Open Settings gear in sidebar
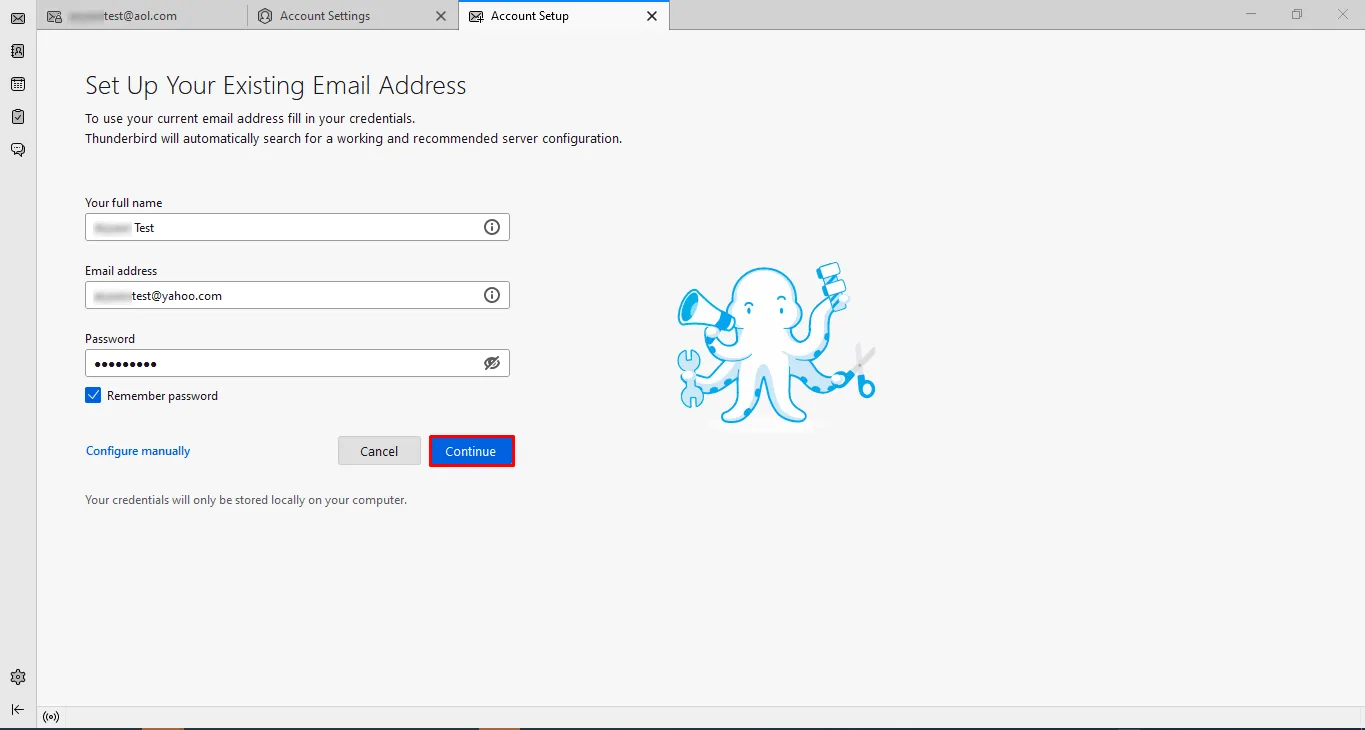The image size is (1365, 730). click(17, 677)
